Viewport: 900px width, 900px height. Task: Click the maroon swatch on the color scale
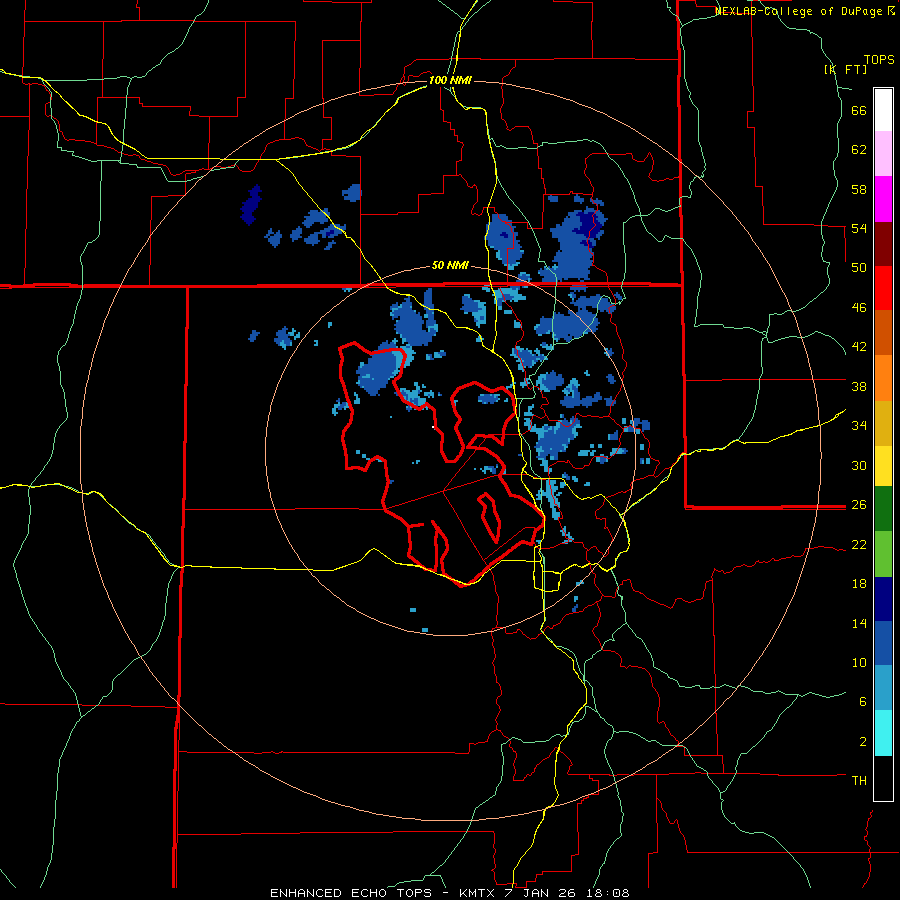[883, 245]
